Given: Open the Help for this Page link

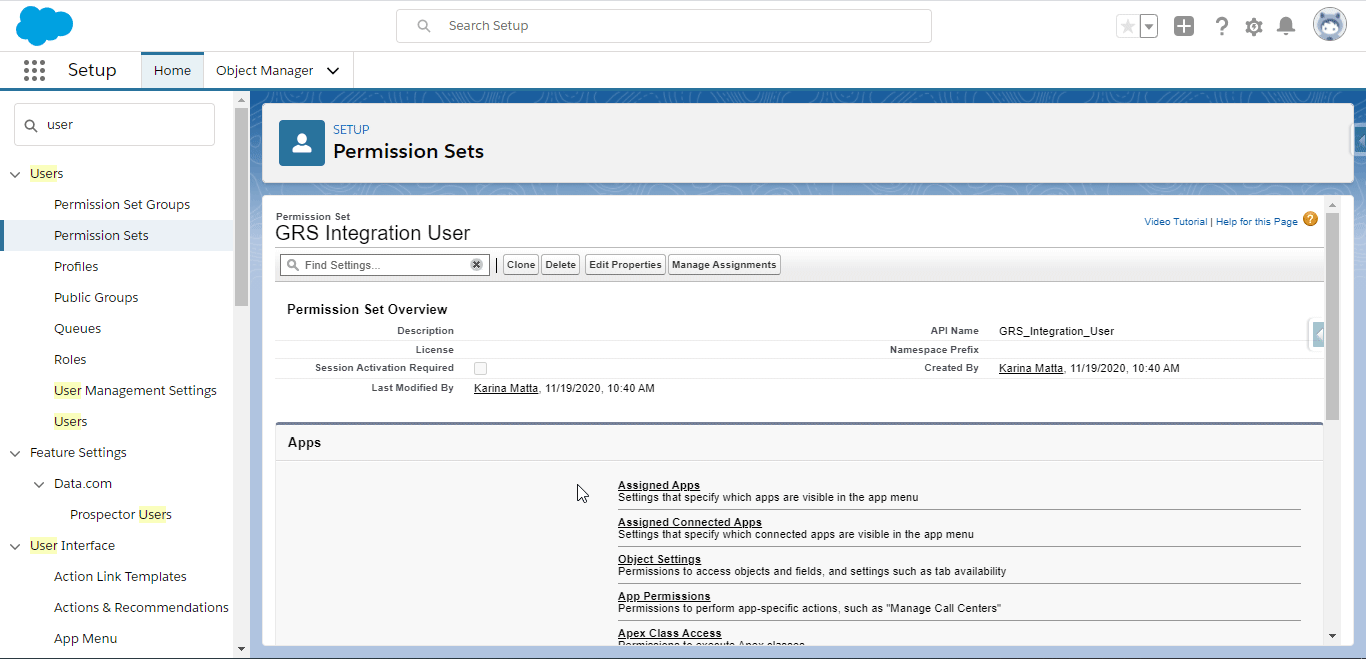Looking at the screenshot, I should (1257, 222).
